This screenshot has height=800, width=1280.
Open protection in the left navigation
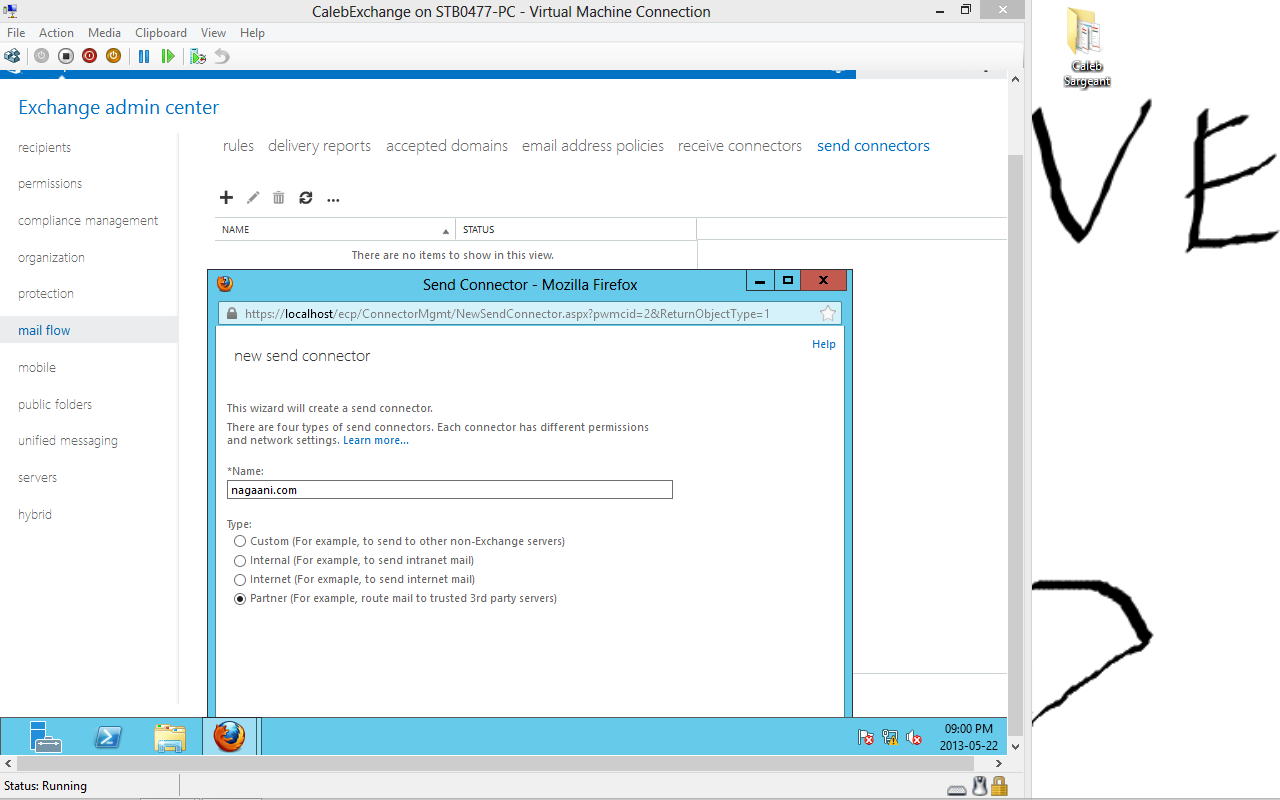point(46,294)
